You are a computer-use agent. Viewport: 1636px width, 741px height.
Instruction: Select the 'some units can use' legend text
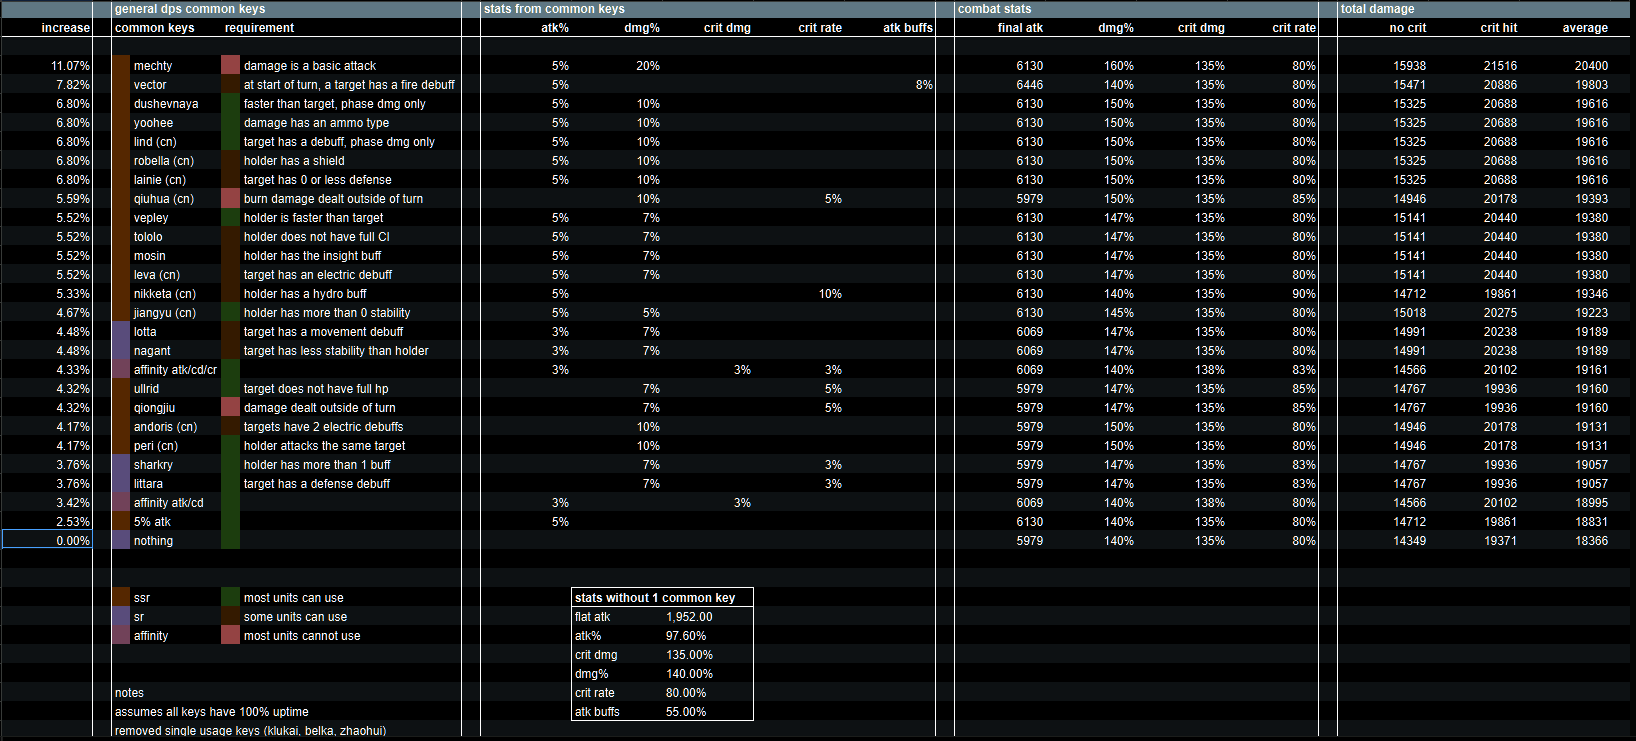[295, 617]
